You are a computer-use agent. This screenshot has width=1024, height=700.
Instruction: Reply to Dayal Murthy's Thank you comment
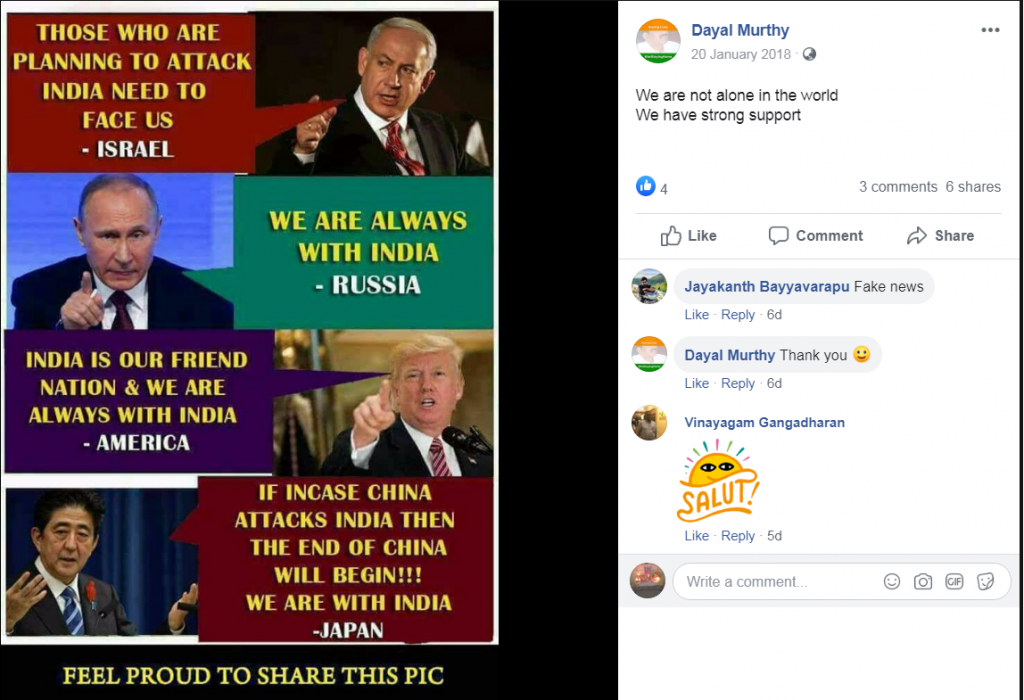[738, 383]
